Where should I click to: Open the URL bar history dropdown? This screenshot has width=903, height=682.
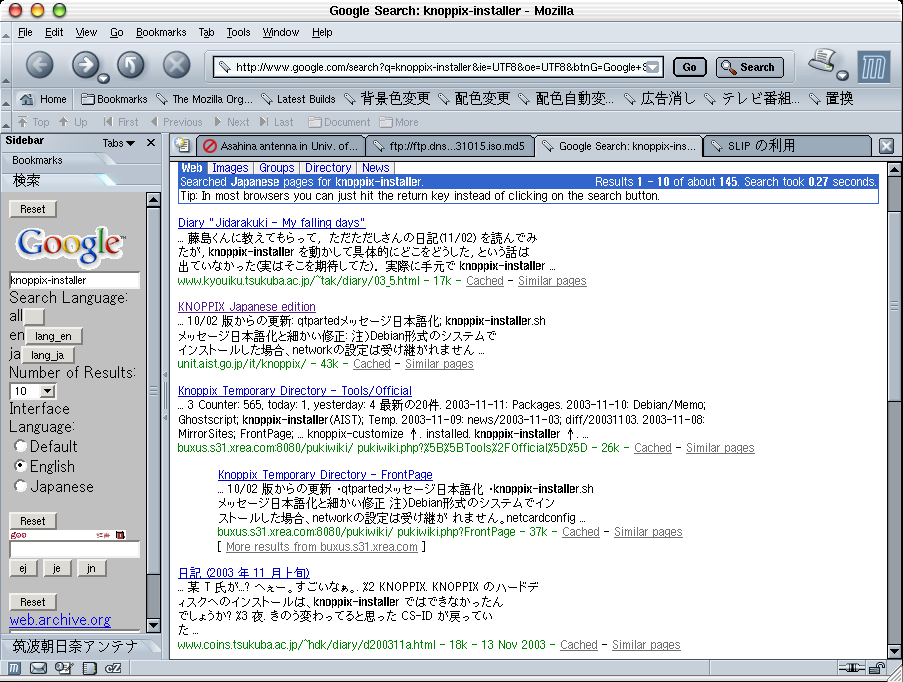652,67
